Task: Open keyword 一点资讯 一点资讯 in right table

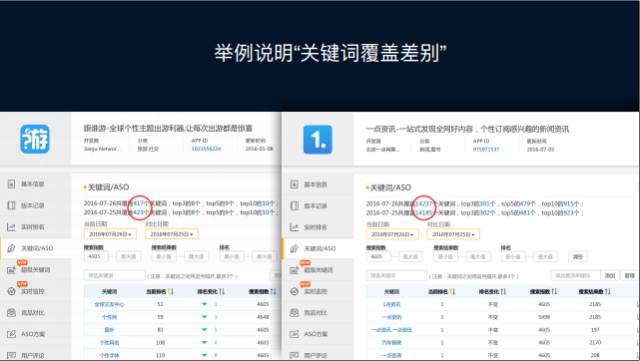Action: [x=391, y=330]
